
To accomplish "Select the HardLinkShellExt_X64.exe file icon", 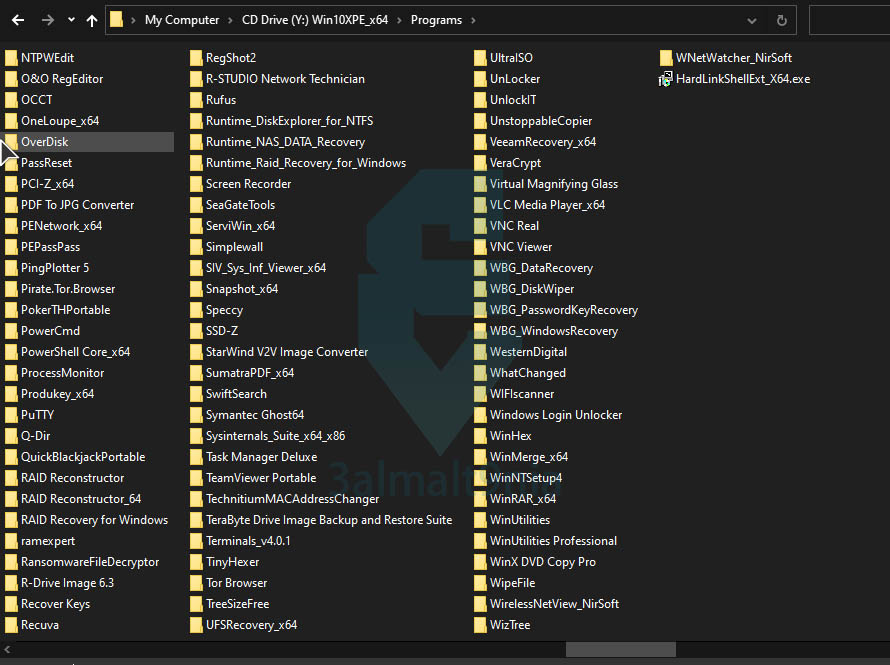I will click(665, 79).
